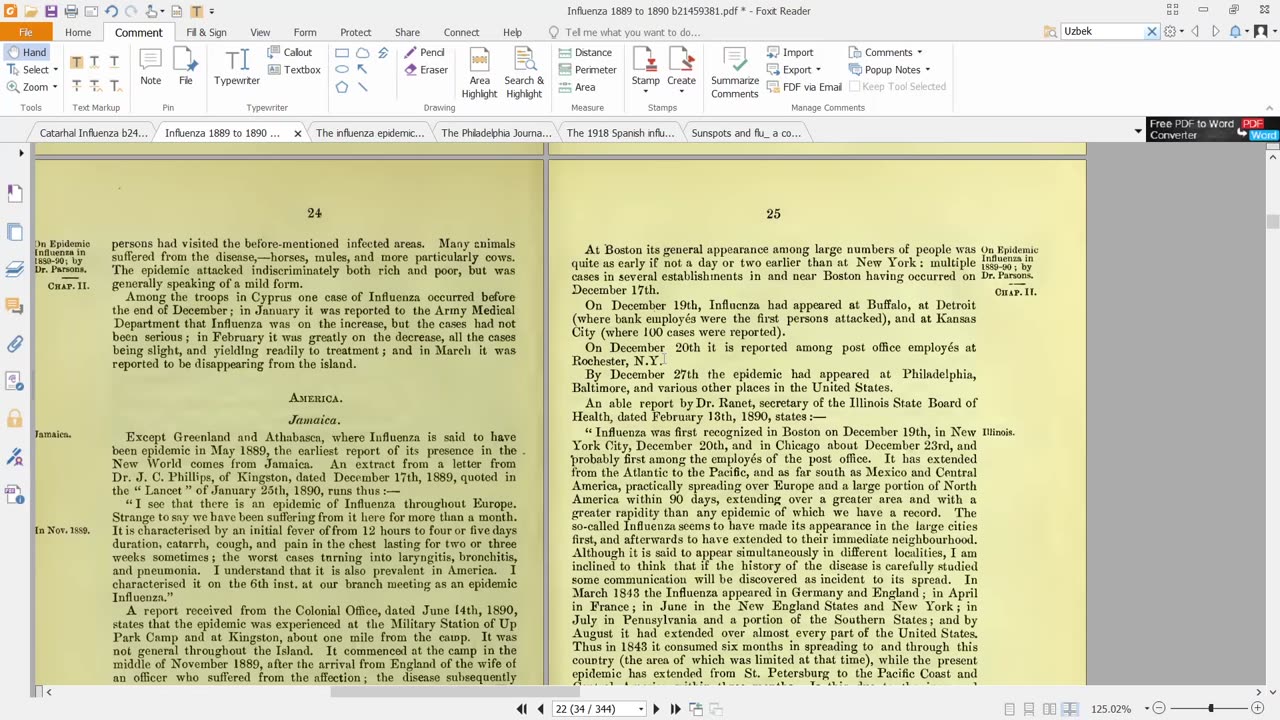Viewport: 1280px width, 720px height.
Task: Click the Open folder icon
Action: tap(31, 11)
